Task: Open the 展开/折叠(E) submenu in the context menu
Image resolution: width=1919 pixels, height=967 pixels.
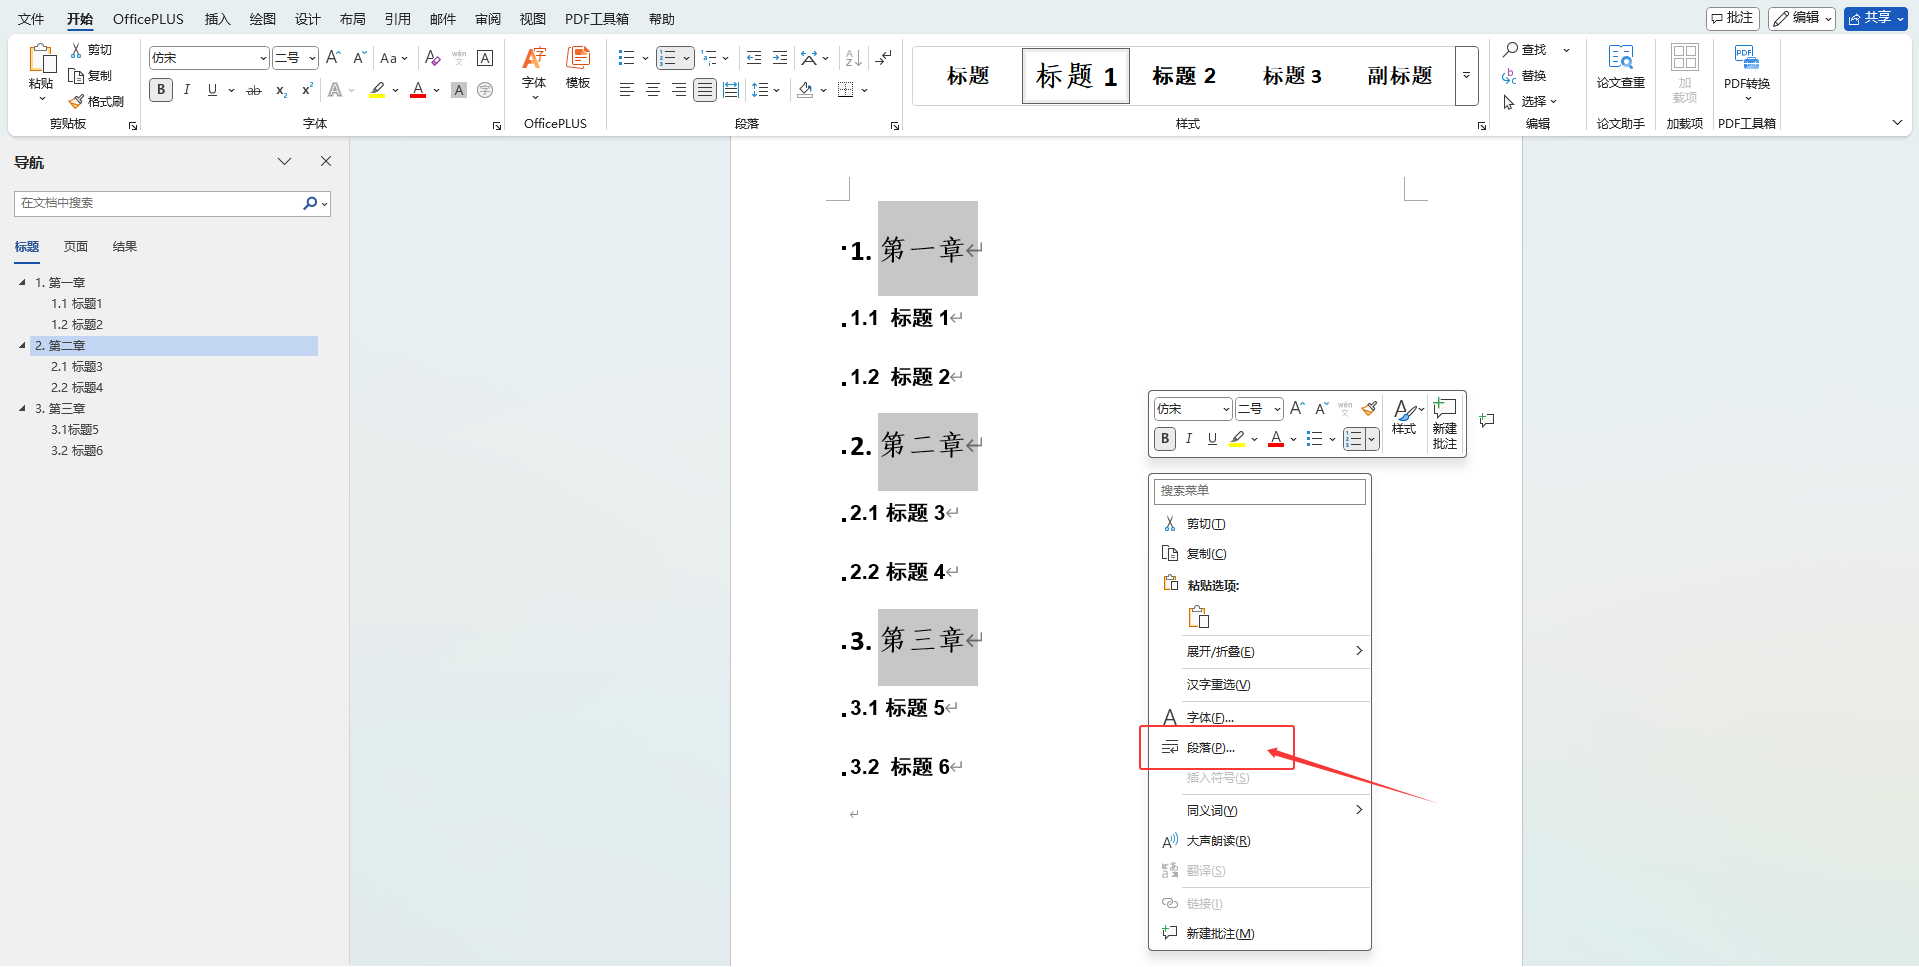Action: 1260,651
